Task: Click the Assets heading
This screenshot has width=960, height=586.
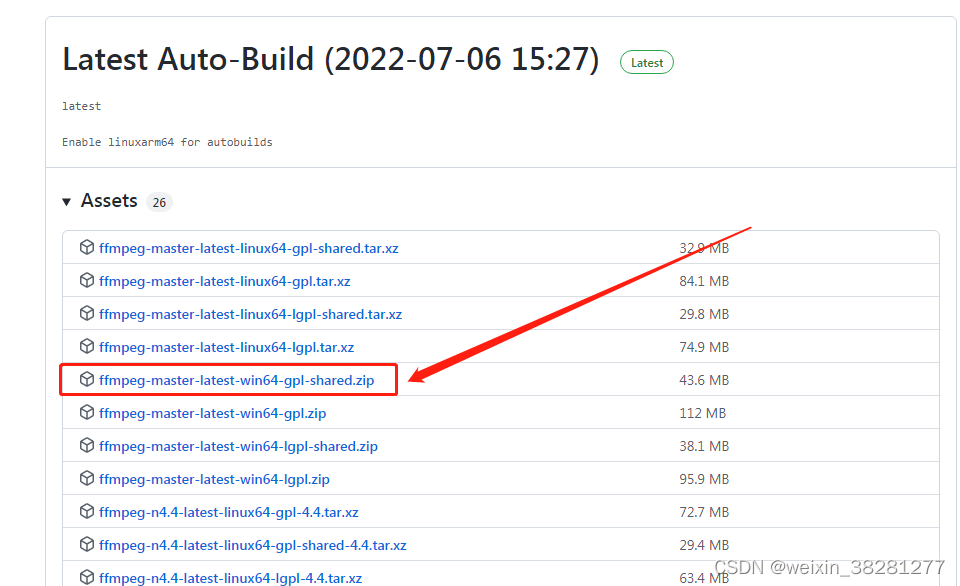Action: tap(109, 201)
